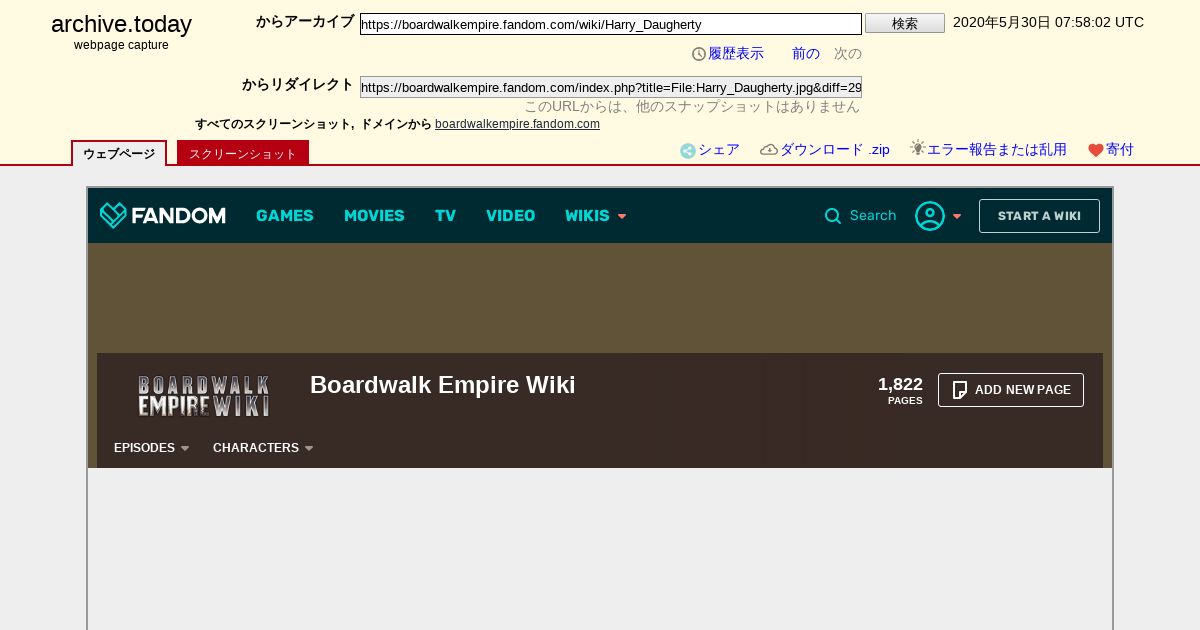Viewport: 1200px width, 630px height.
Task: Click the Search text in Fandom header
Action: click(x=873, y=216)
